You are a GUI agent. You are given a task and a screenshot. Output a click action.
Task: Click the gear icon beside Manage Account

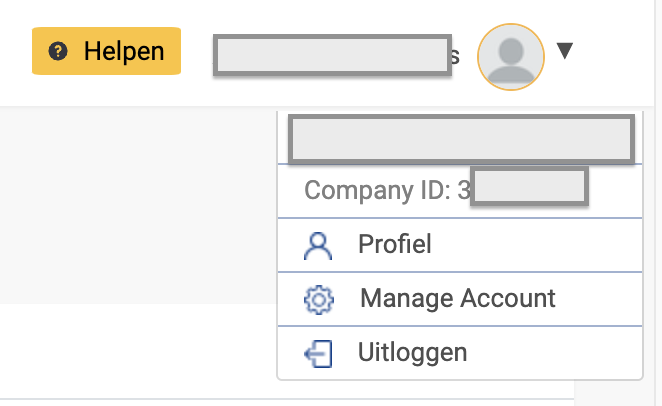tap(317, 299)
